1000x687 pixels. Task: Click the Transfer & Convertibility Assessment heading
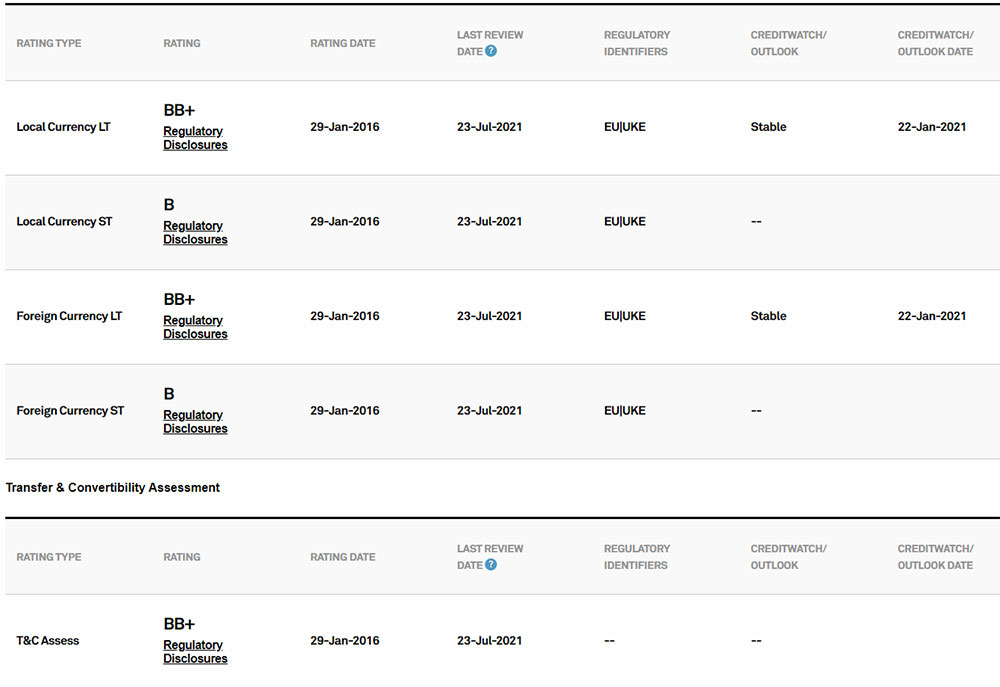pos(113,488)
